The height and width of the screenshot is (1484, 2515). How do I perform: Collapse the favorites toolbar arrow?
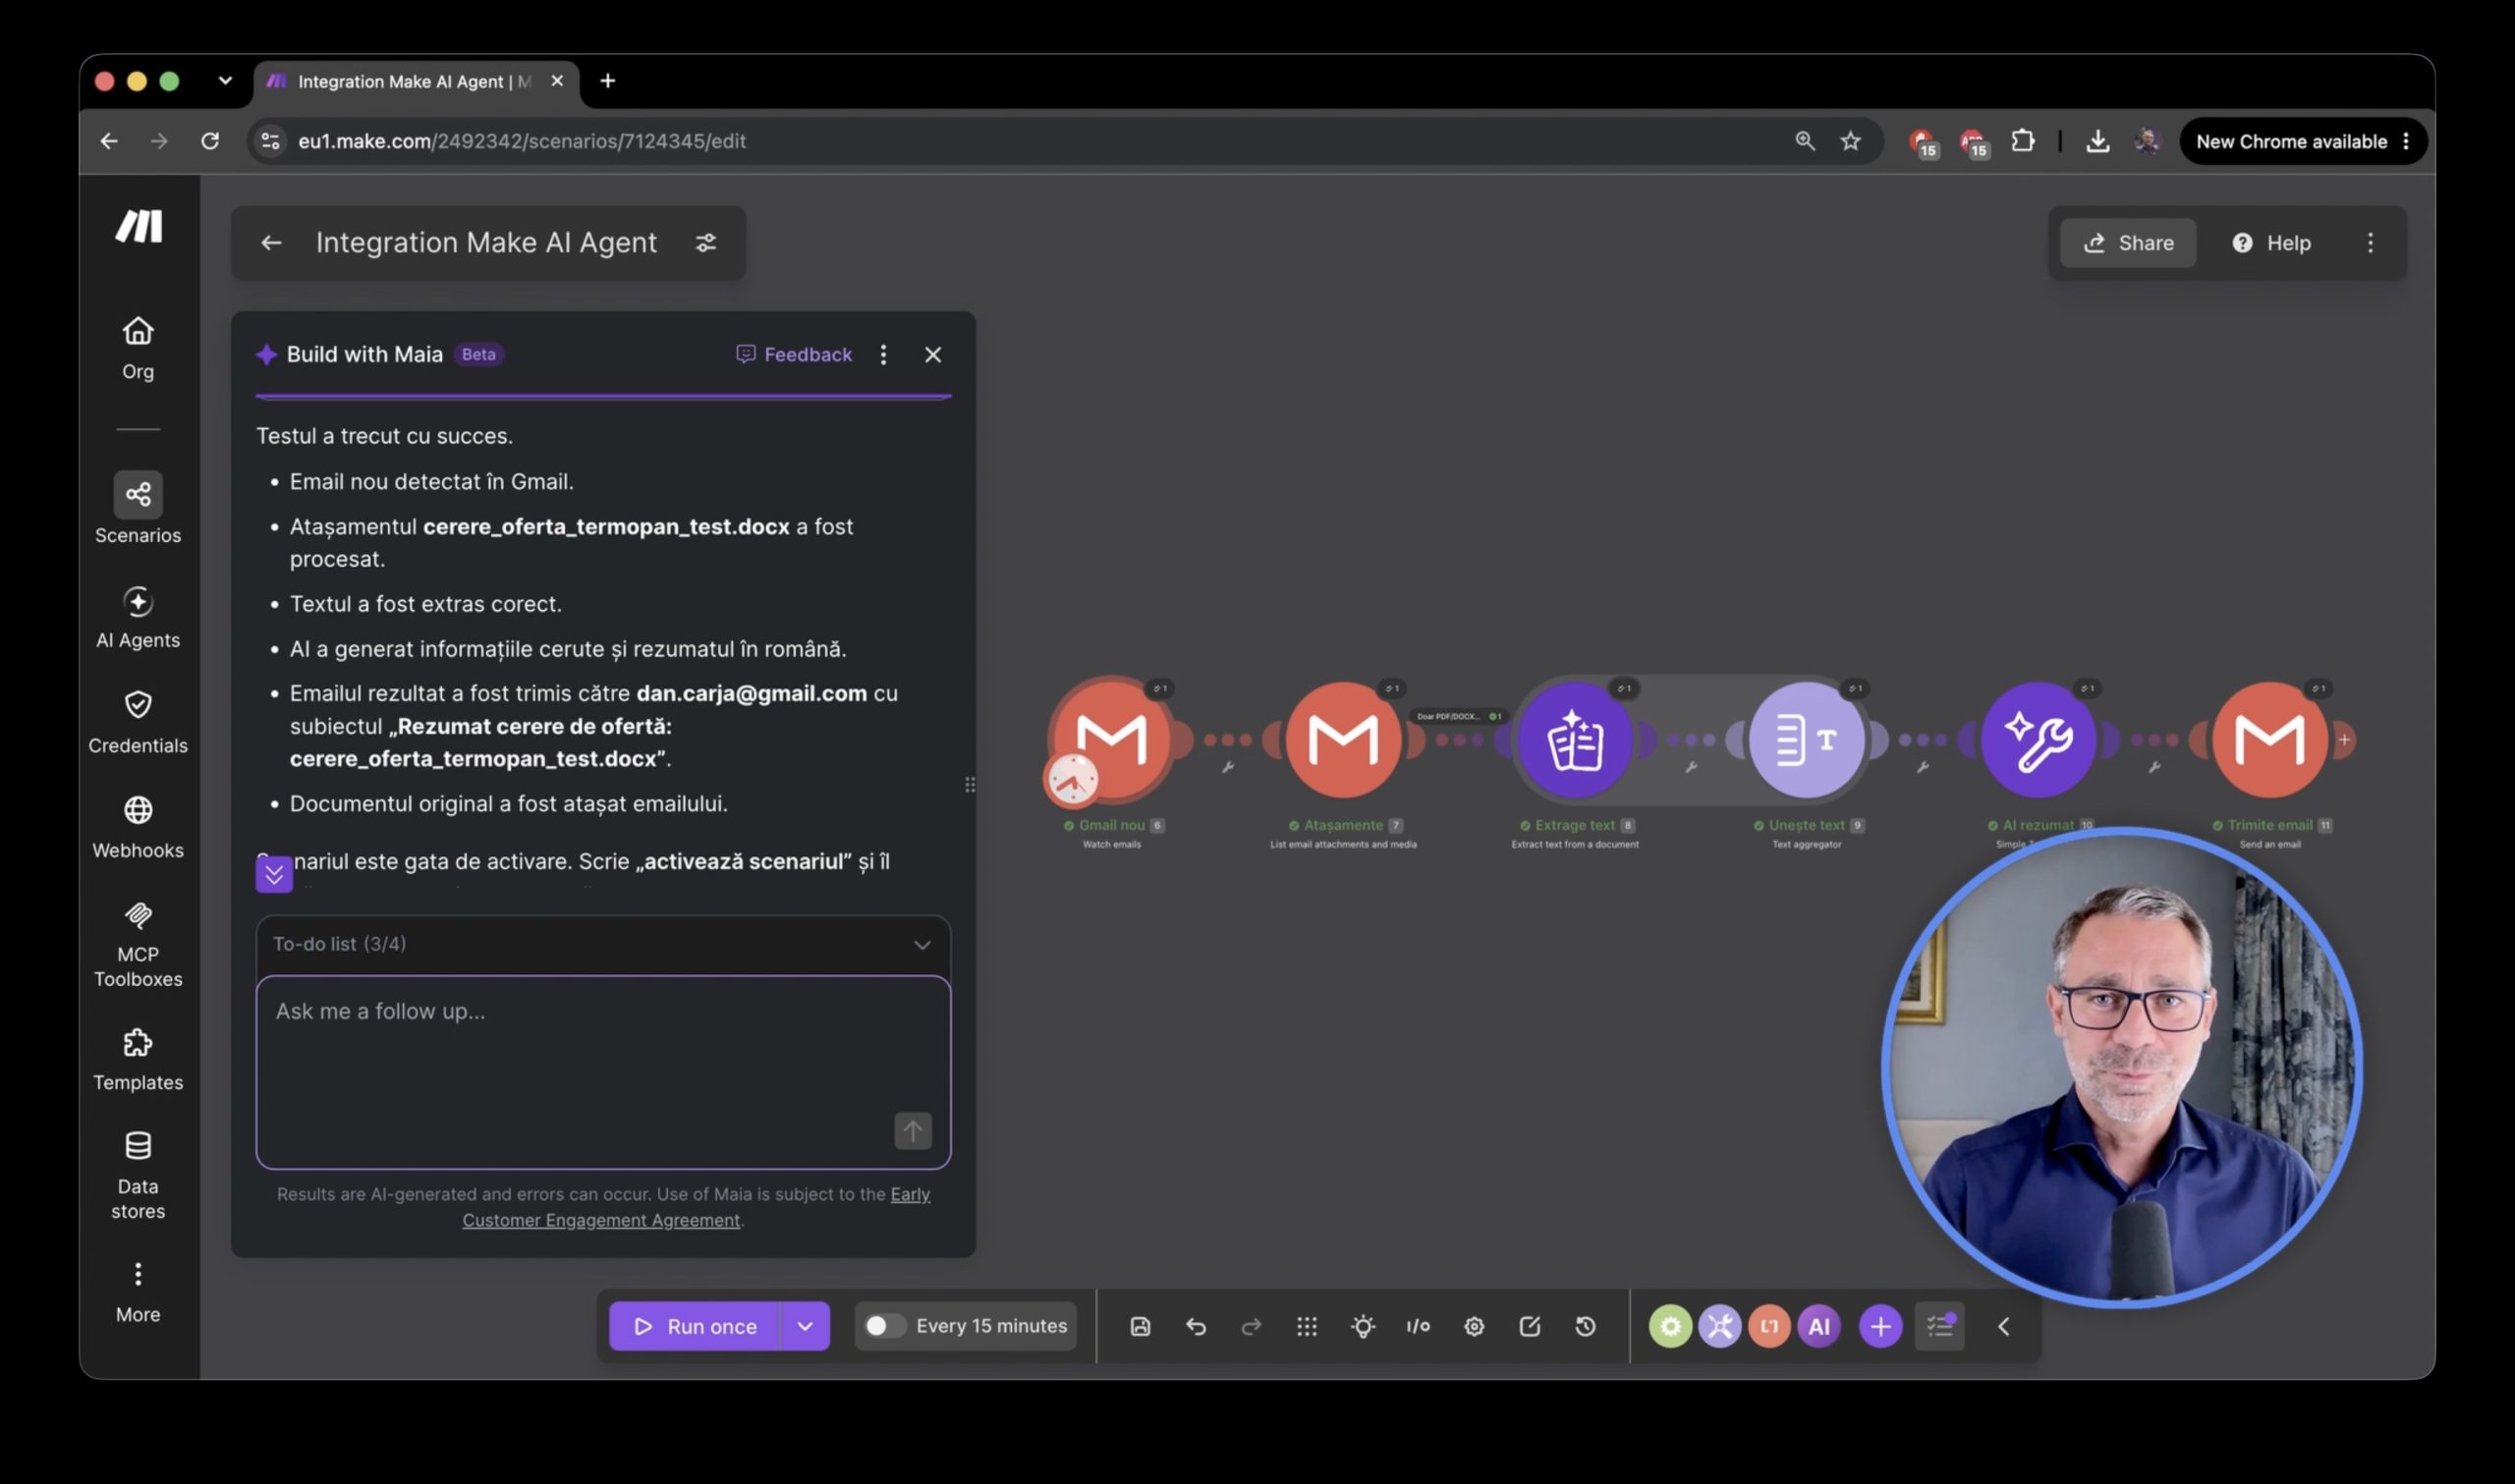tap(2004, 1326)
